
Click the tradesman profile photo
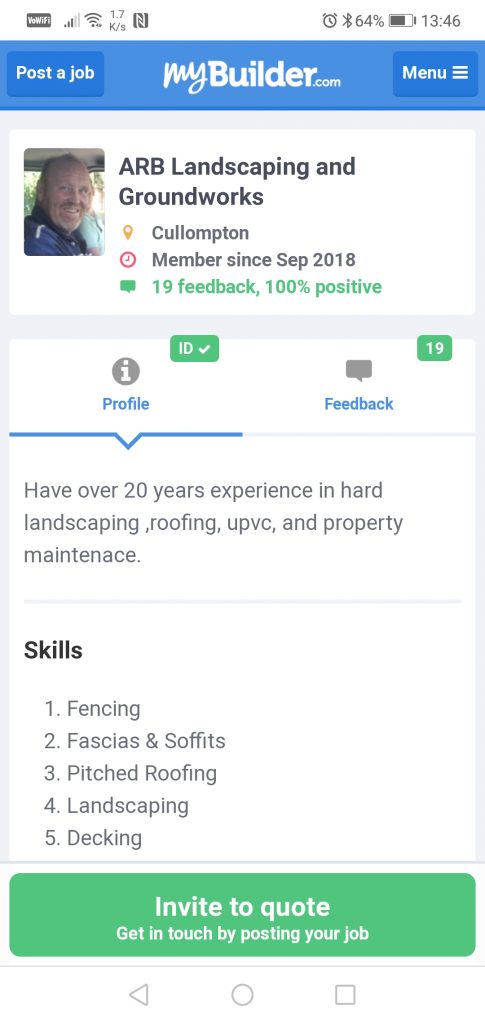(64, 202)
